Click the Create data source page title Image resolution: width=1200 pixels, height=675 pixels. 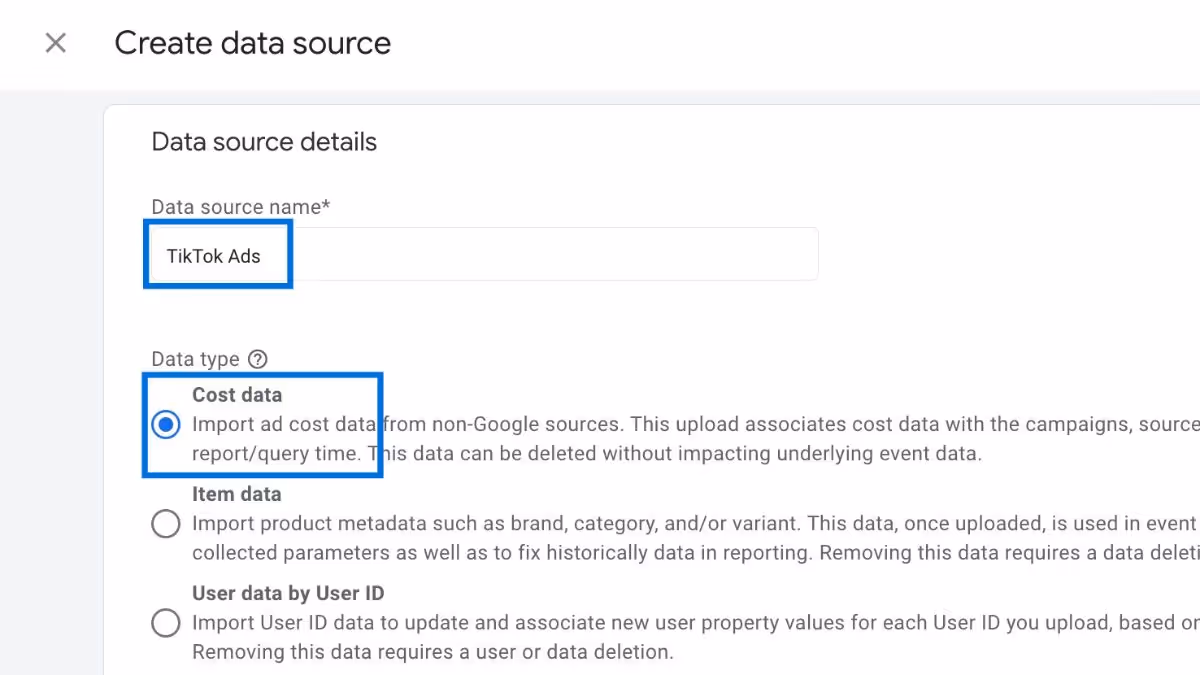pos(252,43)
